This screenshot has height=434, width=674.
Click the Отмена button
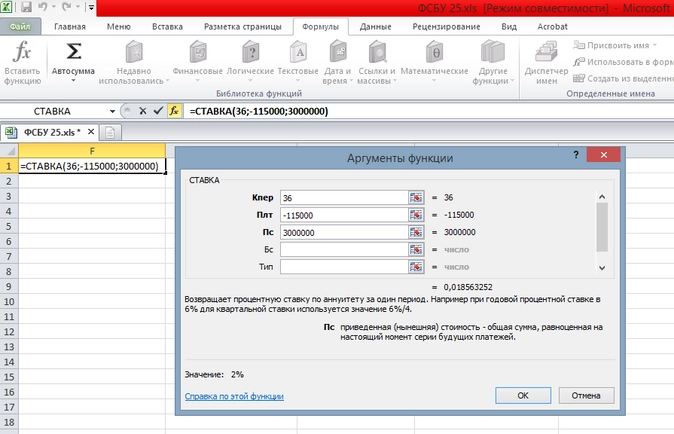(586, 395)
